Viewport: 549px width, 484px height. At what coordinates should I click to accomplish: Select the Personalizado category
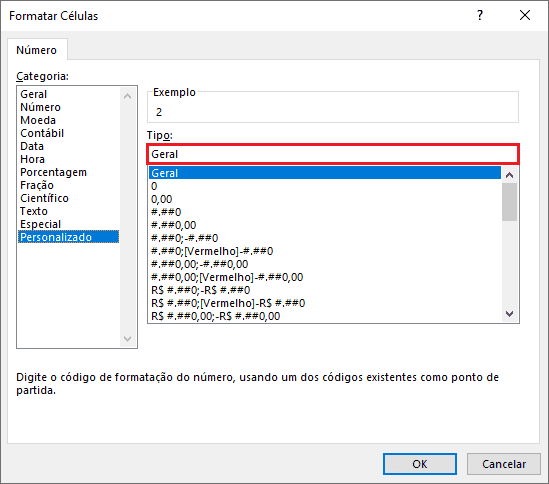pyautogui.click(x=69, y=237)
